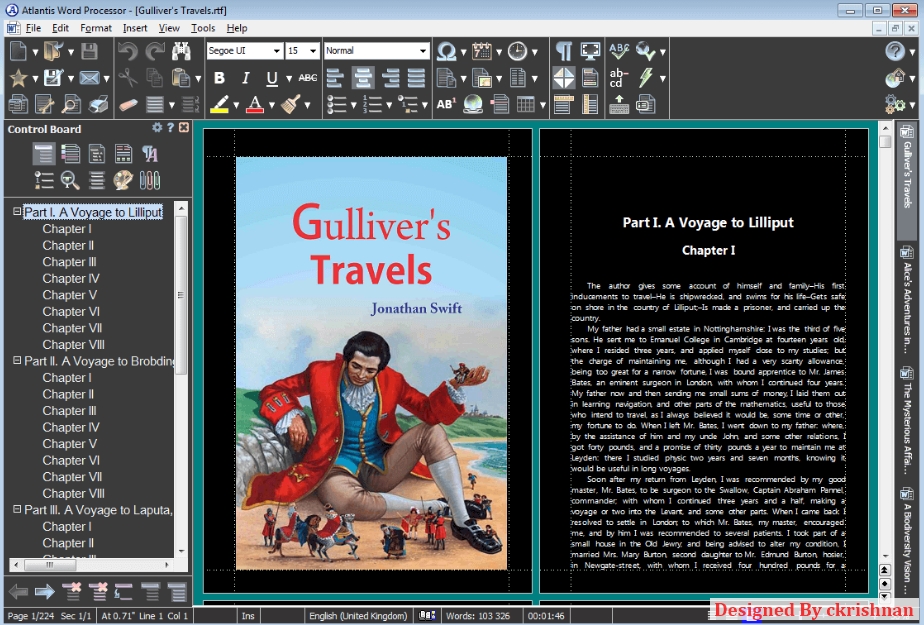Collapse Part I. A Voyage to Lilliput

[17, 211]
